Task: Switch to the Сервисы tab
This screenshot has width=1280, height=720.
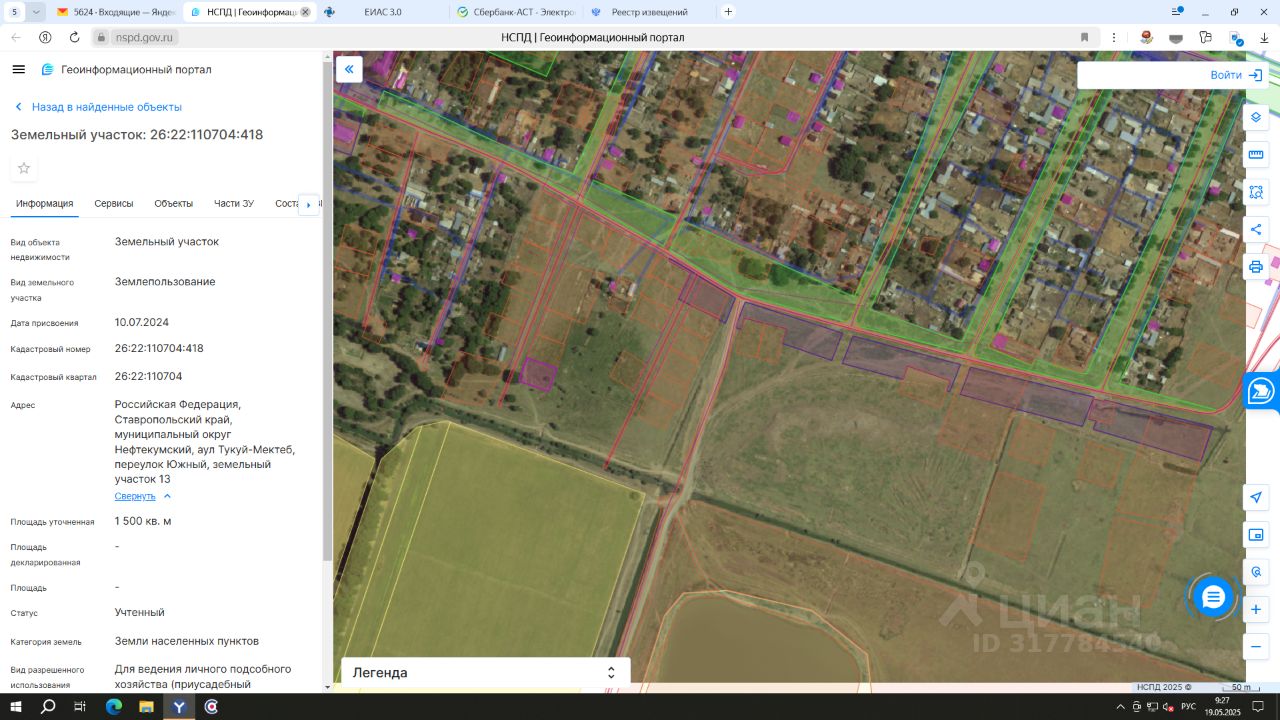Action: pos(114,203)
